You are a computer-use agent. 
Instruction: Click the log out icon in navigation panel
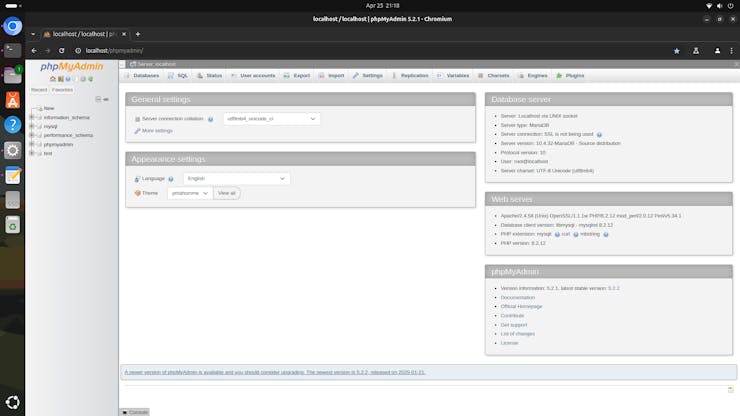pos(60,79)
